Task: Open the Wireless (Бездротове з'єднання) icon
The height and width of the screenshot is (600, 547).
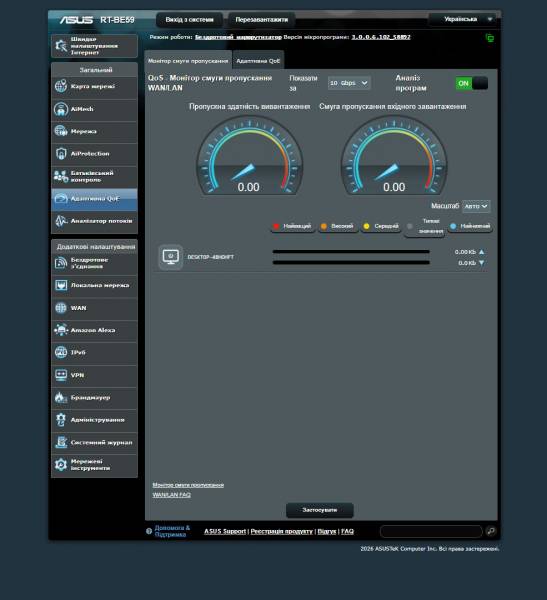Action: (x=61, y=263)
